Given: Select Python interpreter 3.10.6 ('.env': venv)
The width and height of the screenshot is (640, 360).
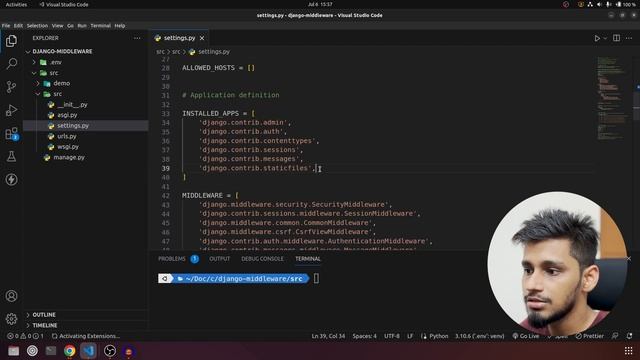Looking at the screenshot, I should [480, 336].
